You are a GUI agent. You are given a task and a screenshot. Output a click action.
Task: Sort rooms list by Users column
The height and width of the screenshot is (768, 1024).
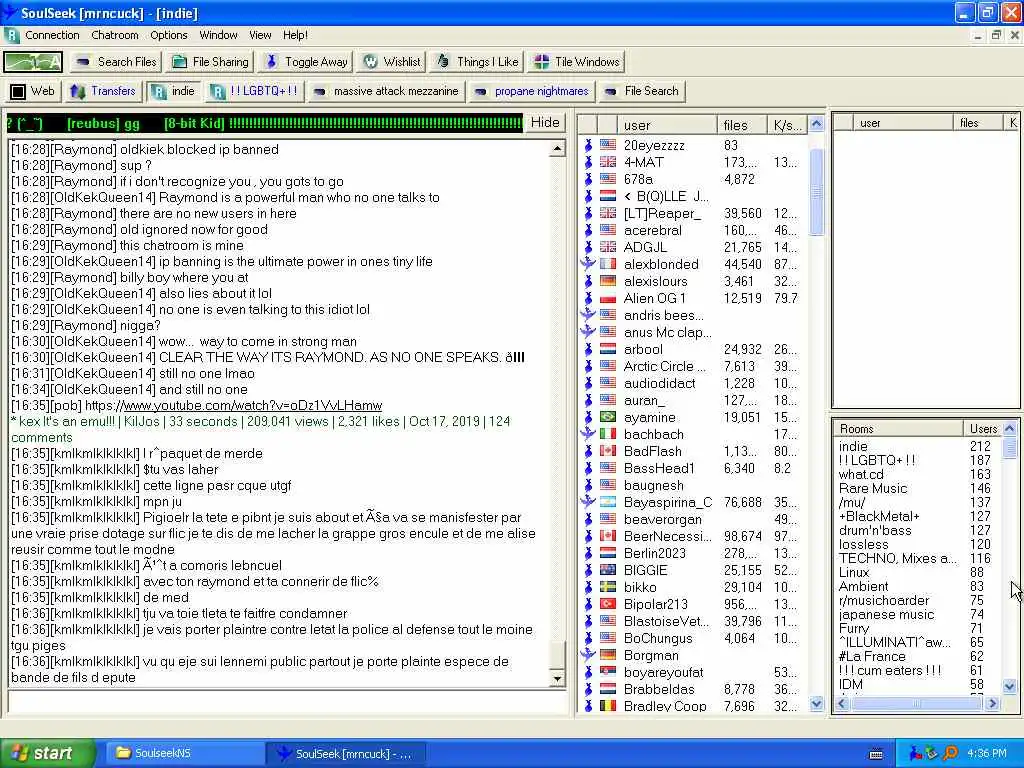982,428
